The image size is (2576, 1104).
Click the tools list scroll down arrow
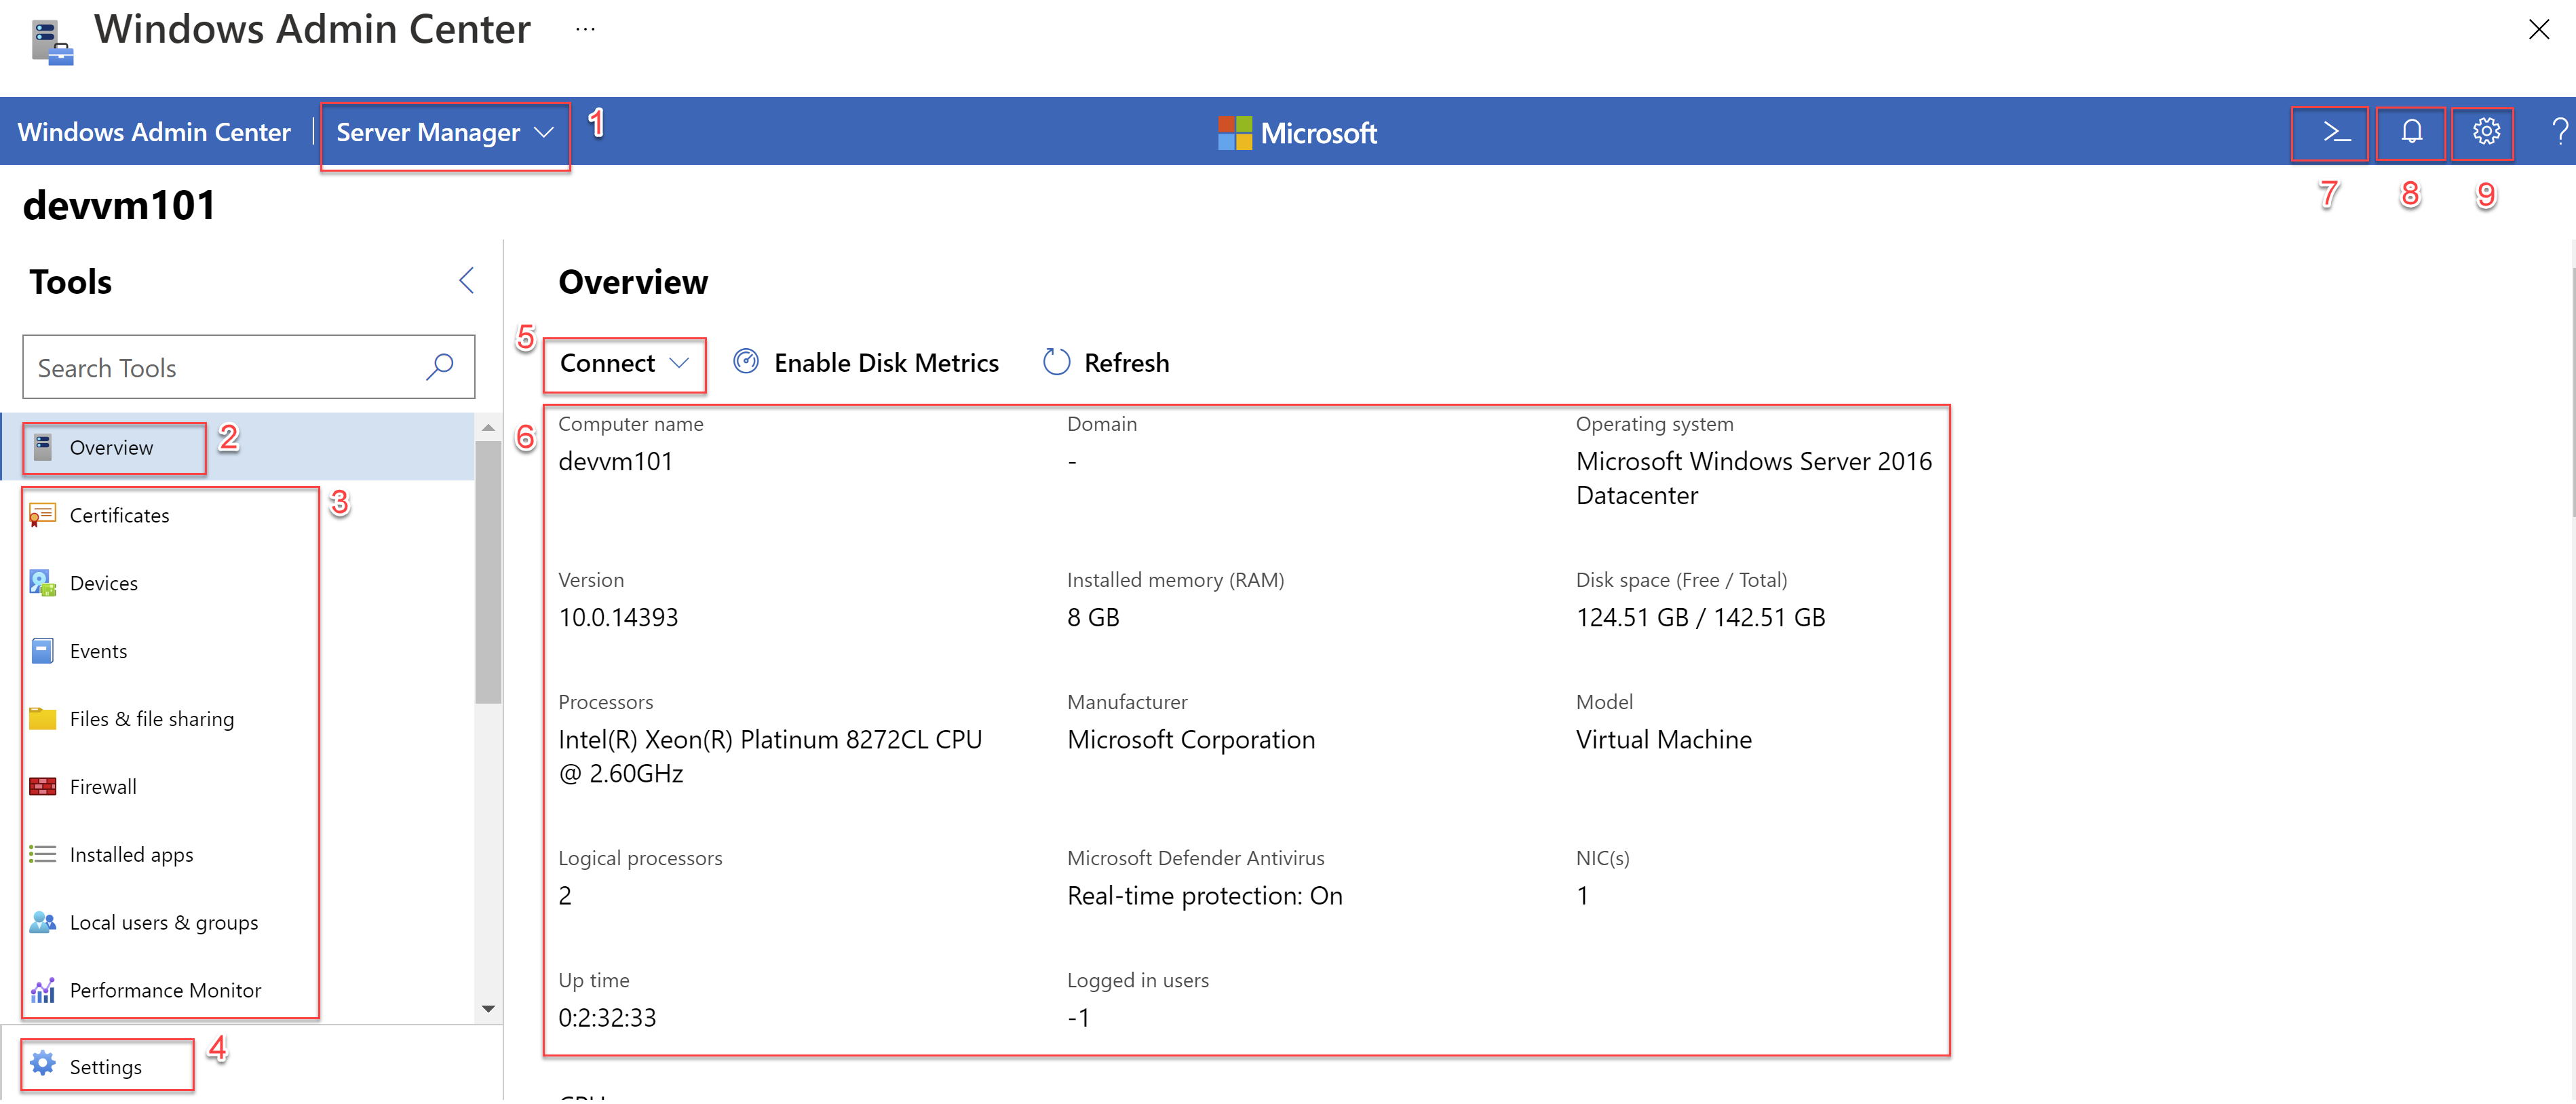(488, 1009)
